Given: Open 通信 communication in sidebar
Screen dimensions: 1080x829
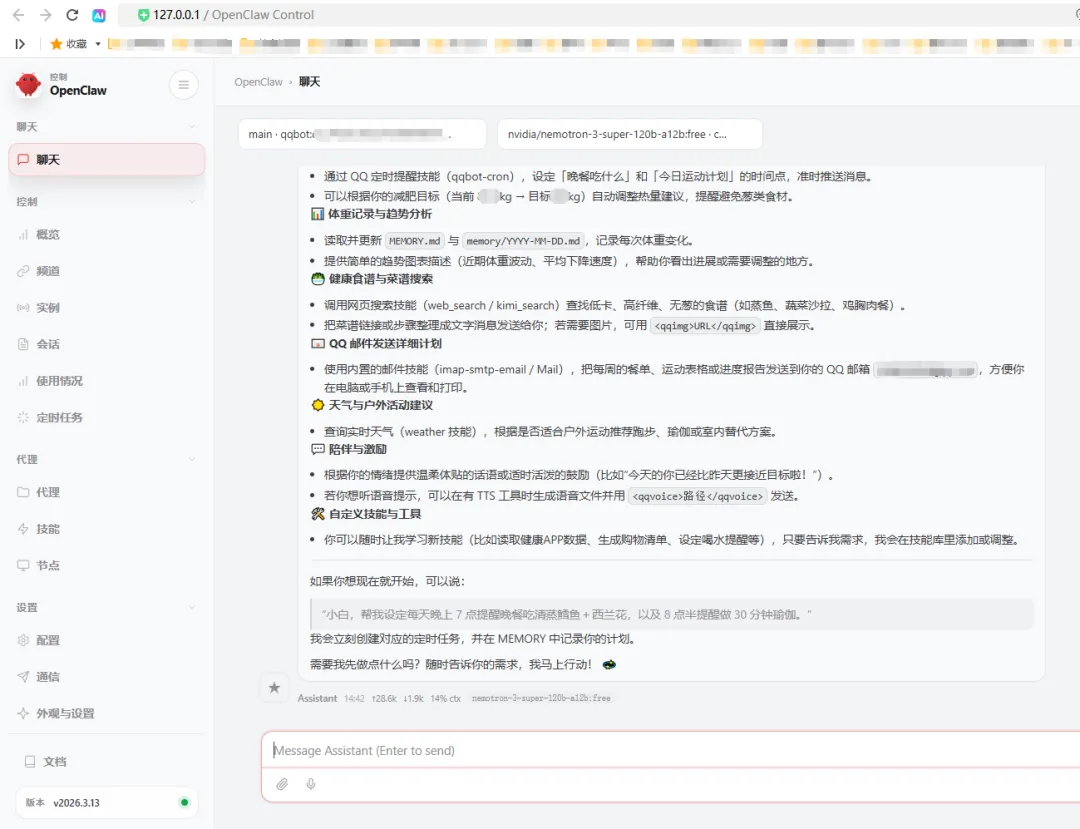Looking at the screenshot, I should pos(107,677).
